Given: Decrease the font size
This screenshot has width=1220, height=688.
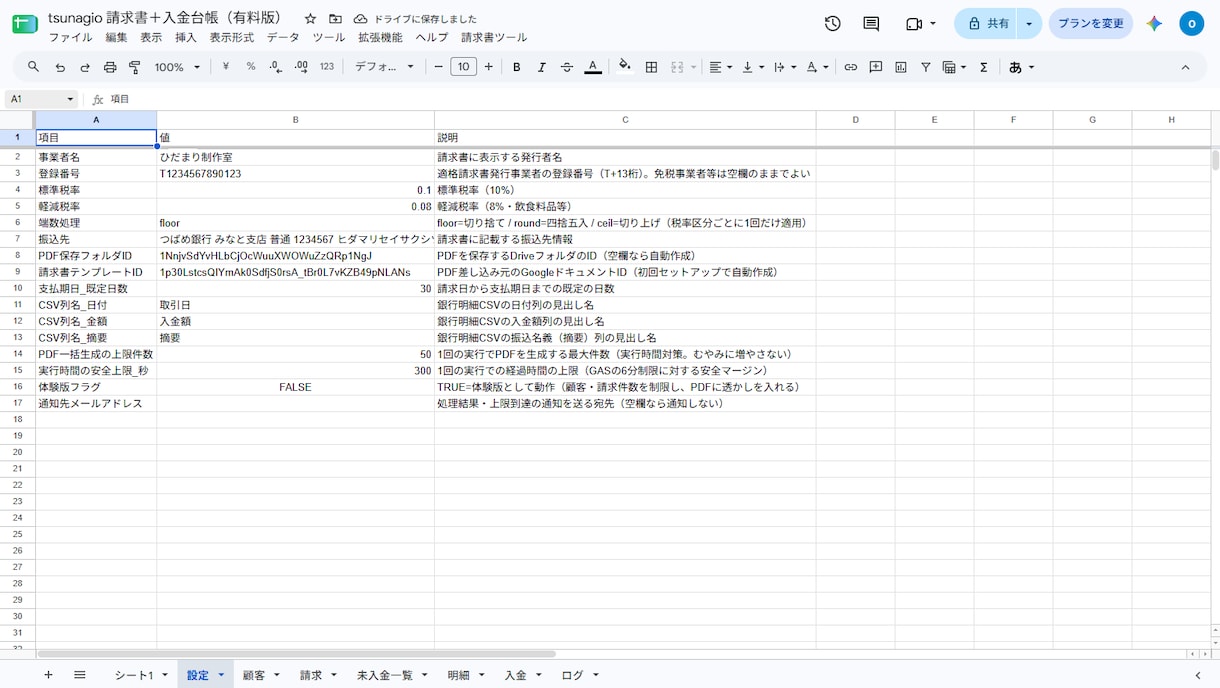Looking at the screenshot, I should [438, 67].
